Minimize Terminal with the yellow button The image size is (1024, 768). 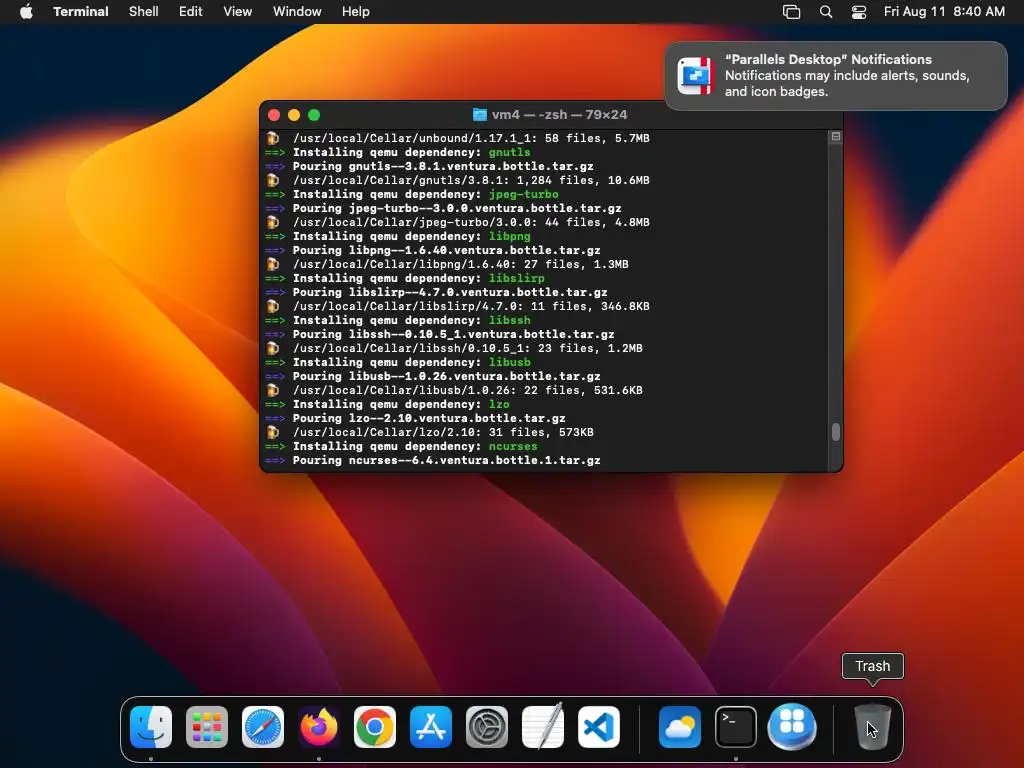[x=294, y=115]
